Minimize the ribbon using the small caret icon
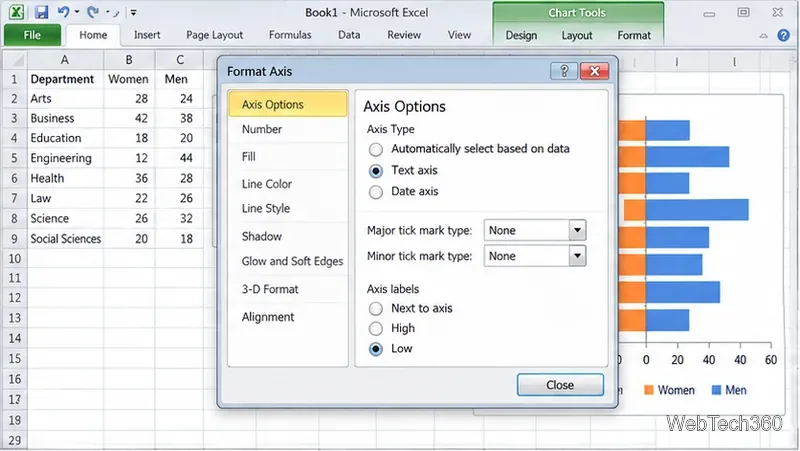Image resolution: width=800 pixels, height=451 pixels. pyautogui.click(x=763, y=36)
